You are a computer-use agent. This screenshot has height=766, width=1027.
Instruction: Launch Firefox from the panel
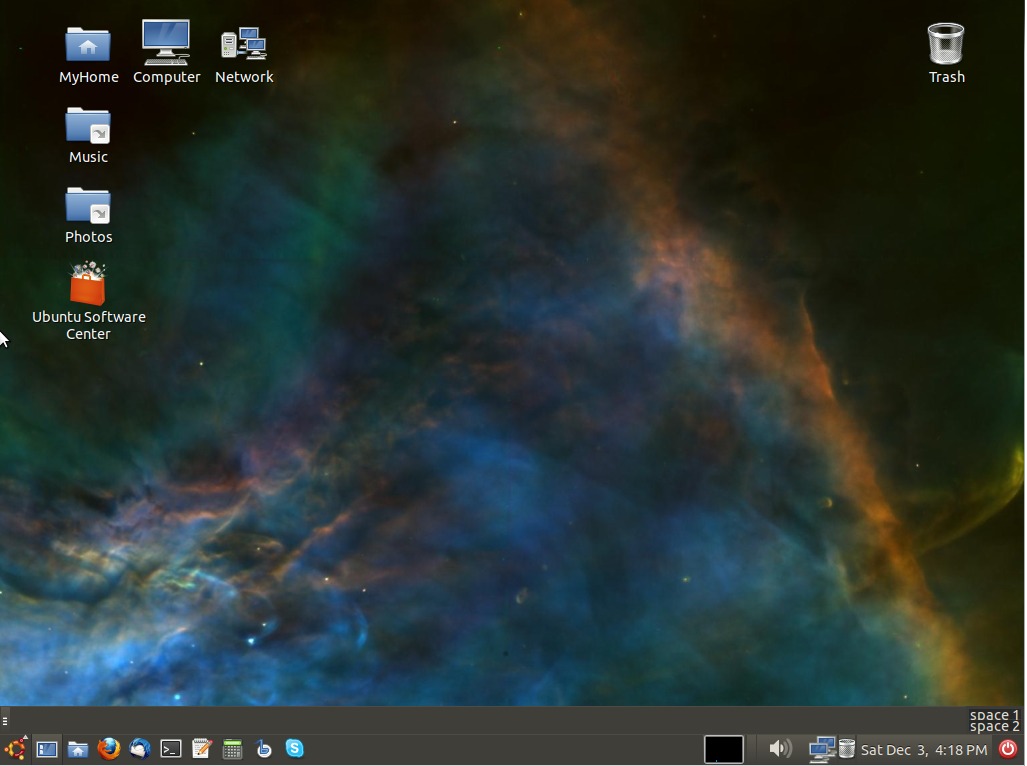109,749
